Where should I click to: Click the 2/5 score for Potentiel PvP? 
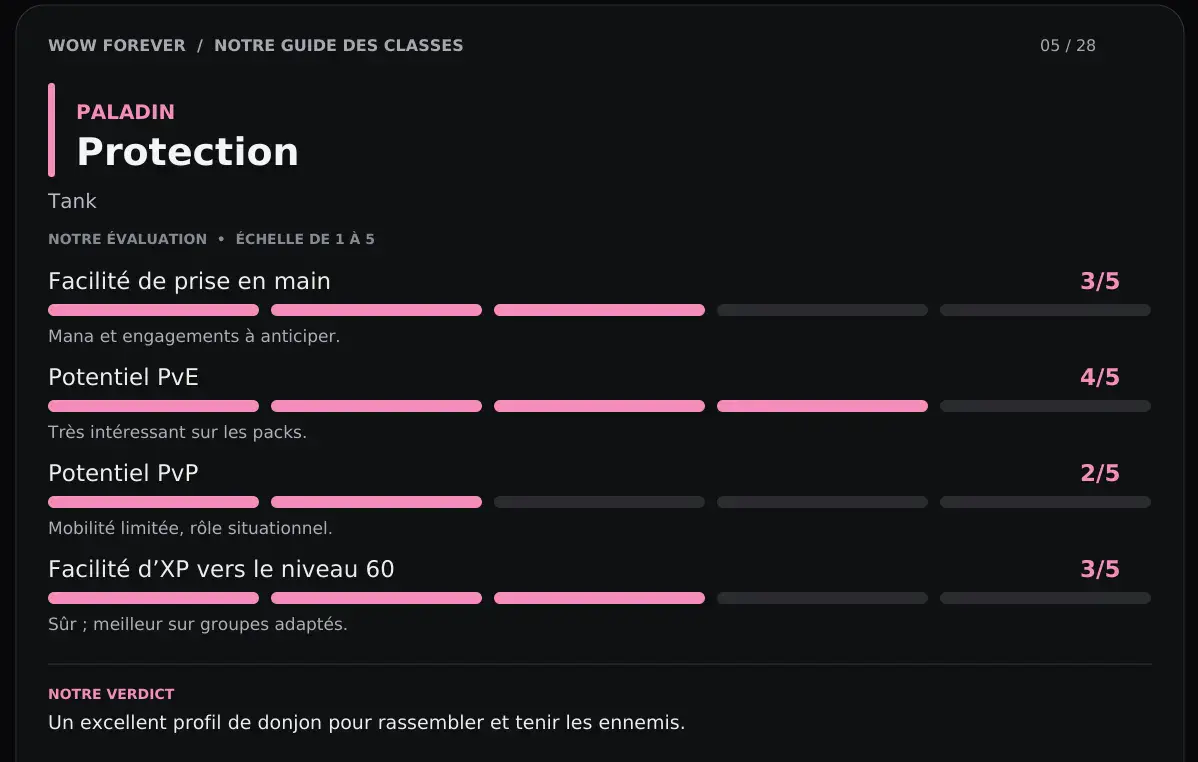click(x=1099, y=473)
